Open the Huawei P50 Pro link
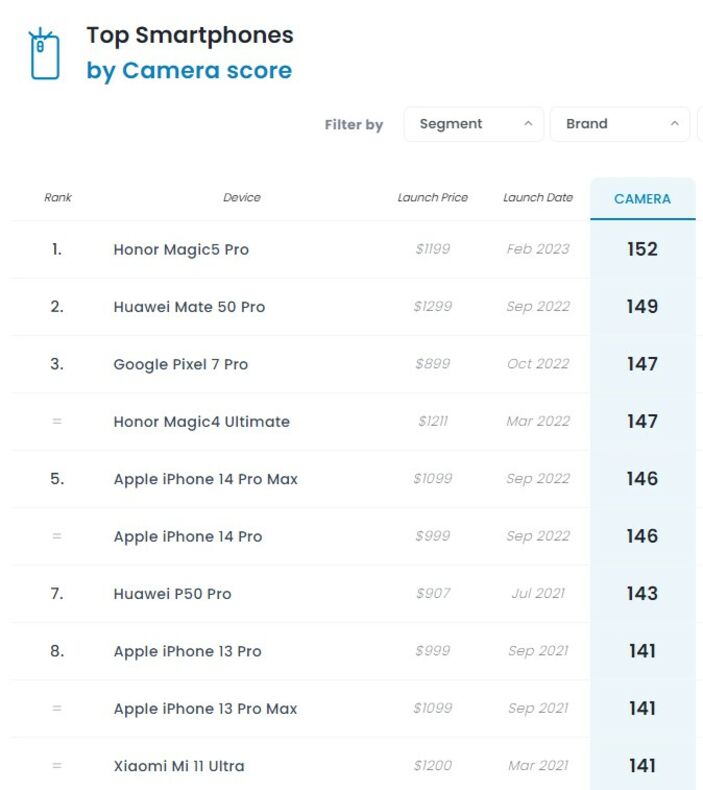 (x=172, y=594)
